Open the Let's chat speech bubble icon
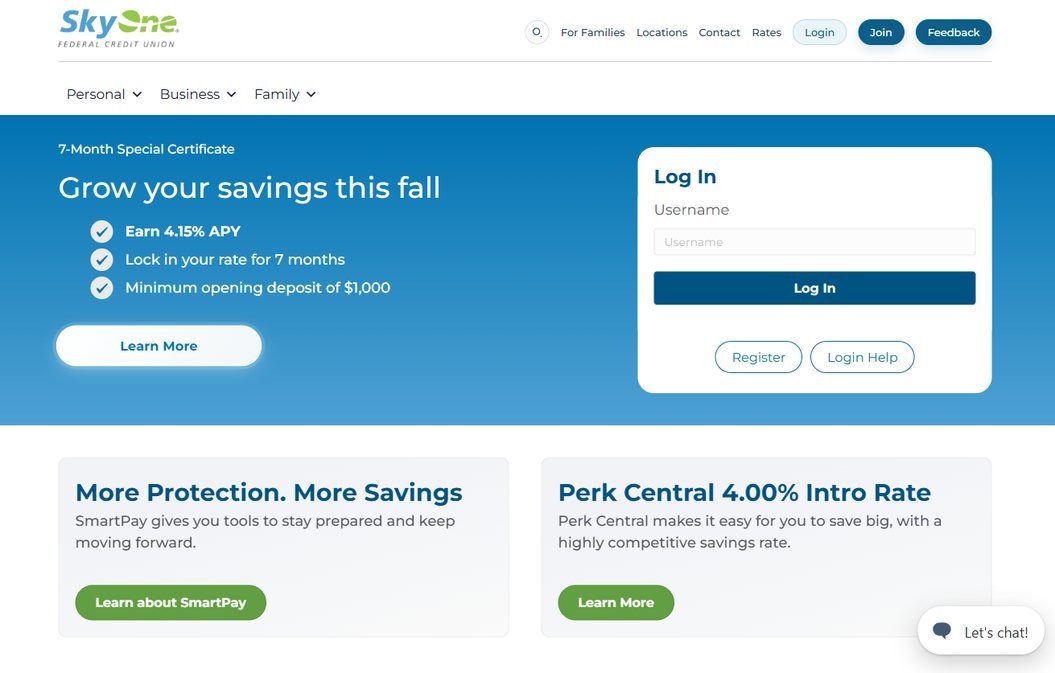 [942, 631]
